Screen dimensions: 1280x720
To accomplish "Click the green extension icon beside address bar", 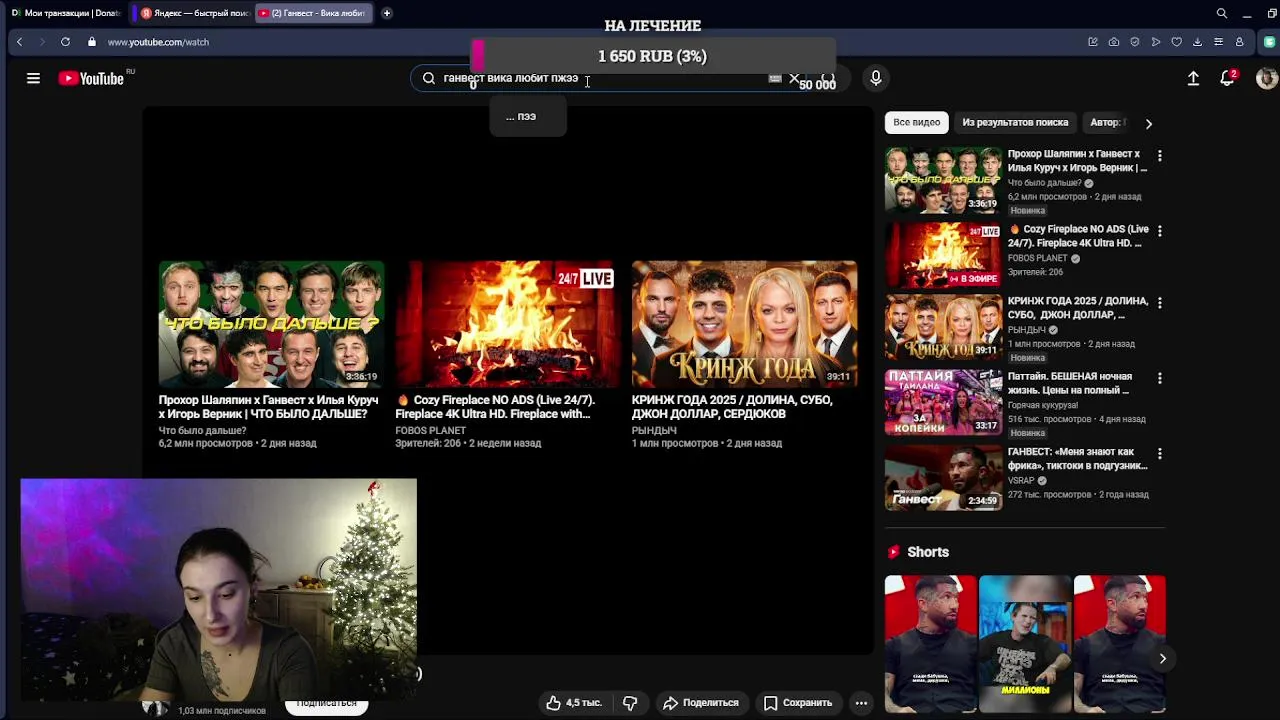I will point(1269,42).
